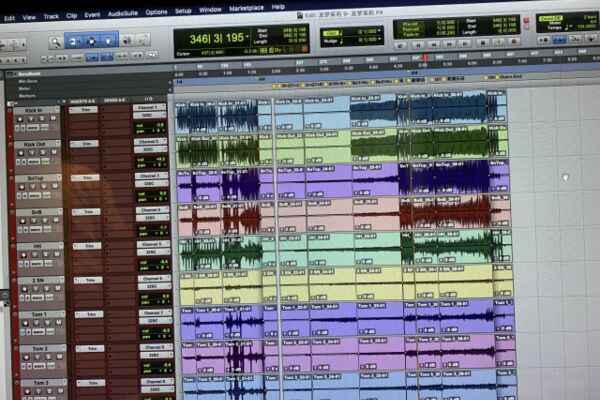The height and width of the screenshot is (400, 600).
Task: Click the transport Rewind button
Action: tap(434, 45)
